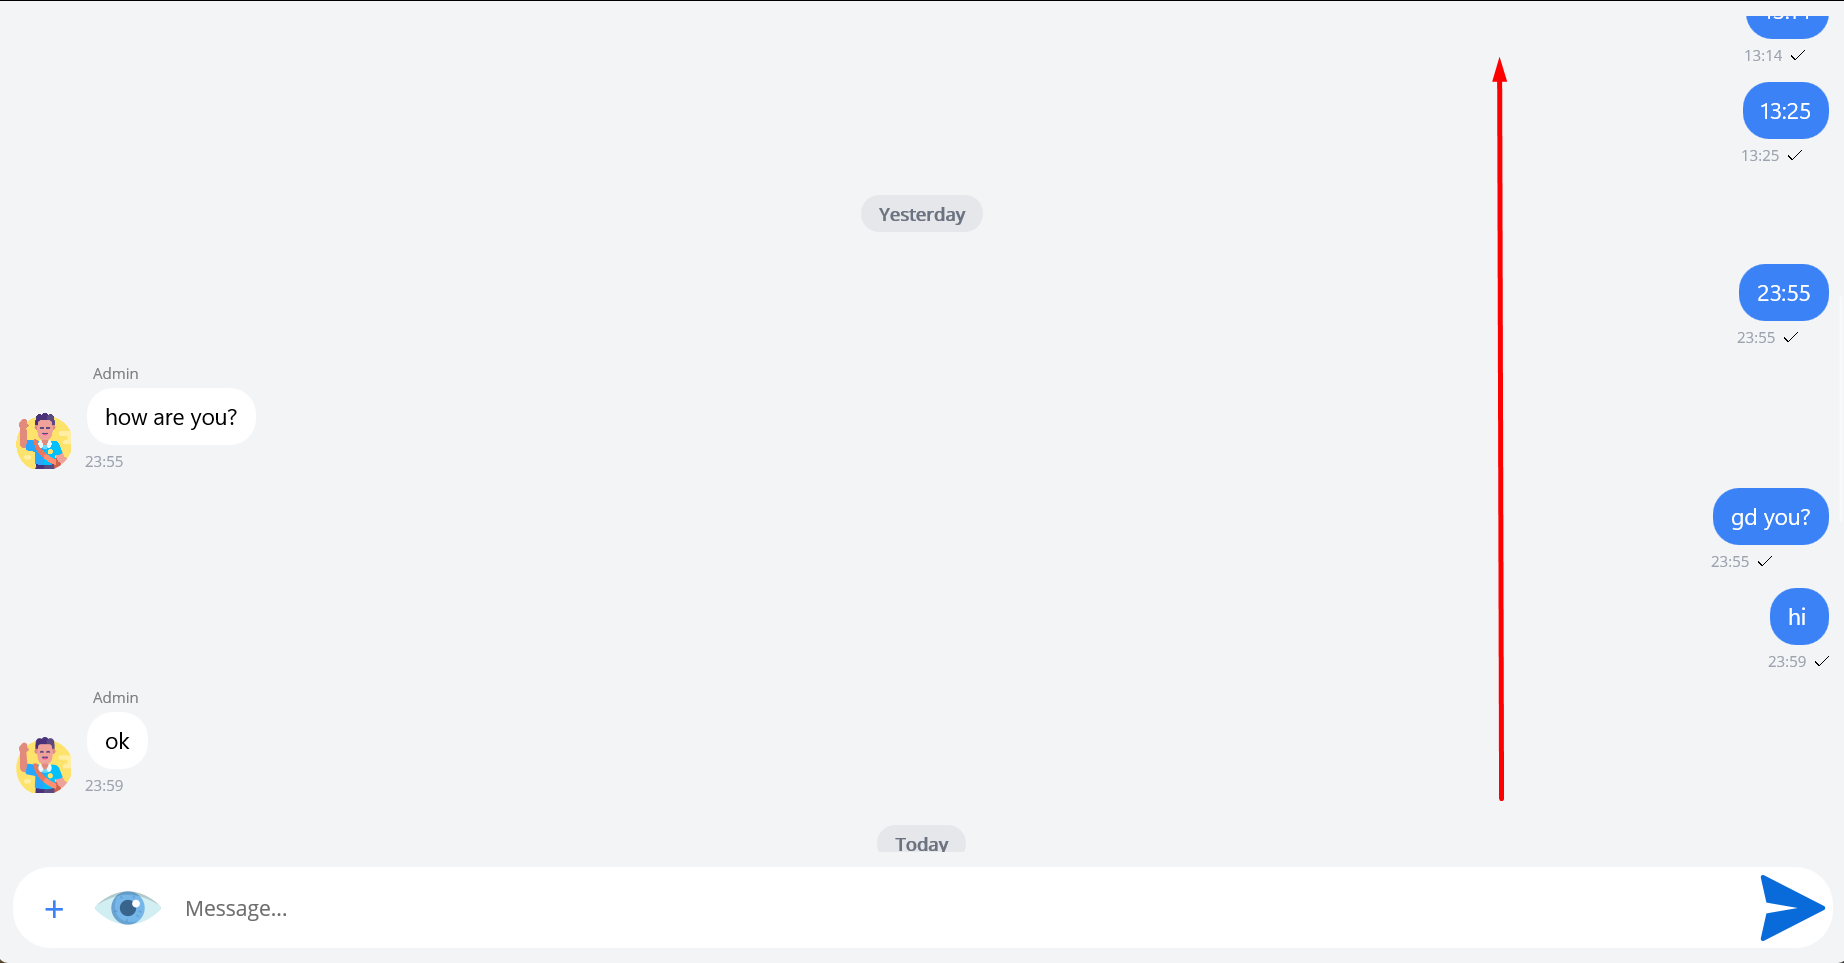1844x963 pixels.
Task: Open attachments with the plus icon
Action: coord(54,909)
